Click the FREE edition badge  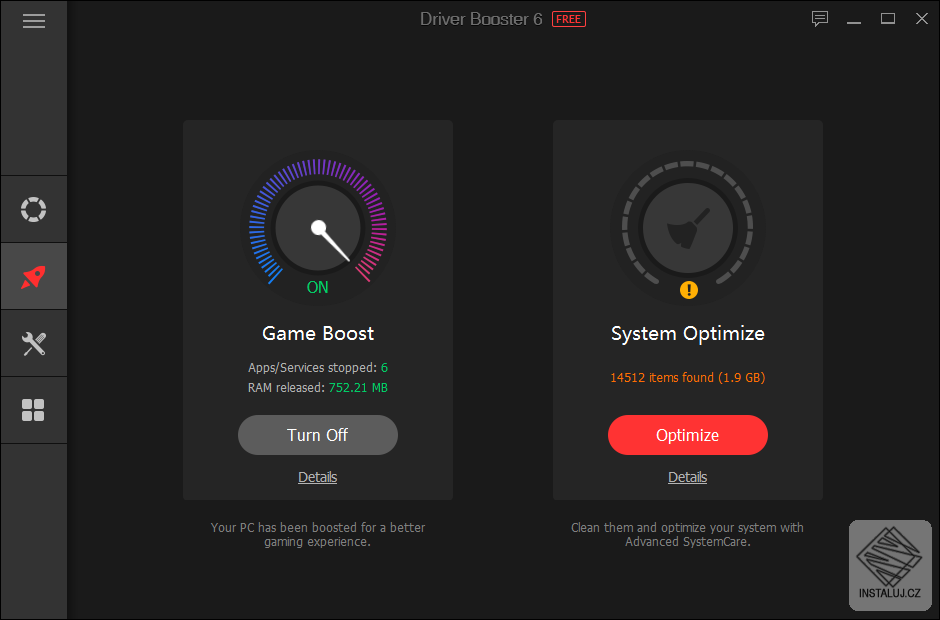[568, 19]
